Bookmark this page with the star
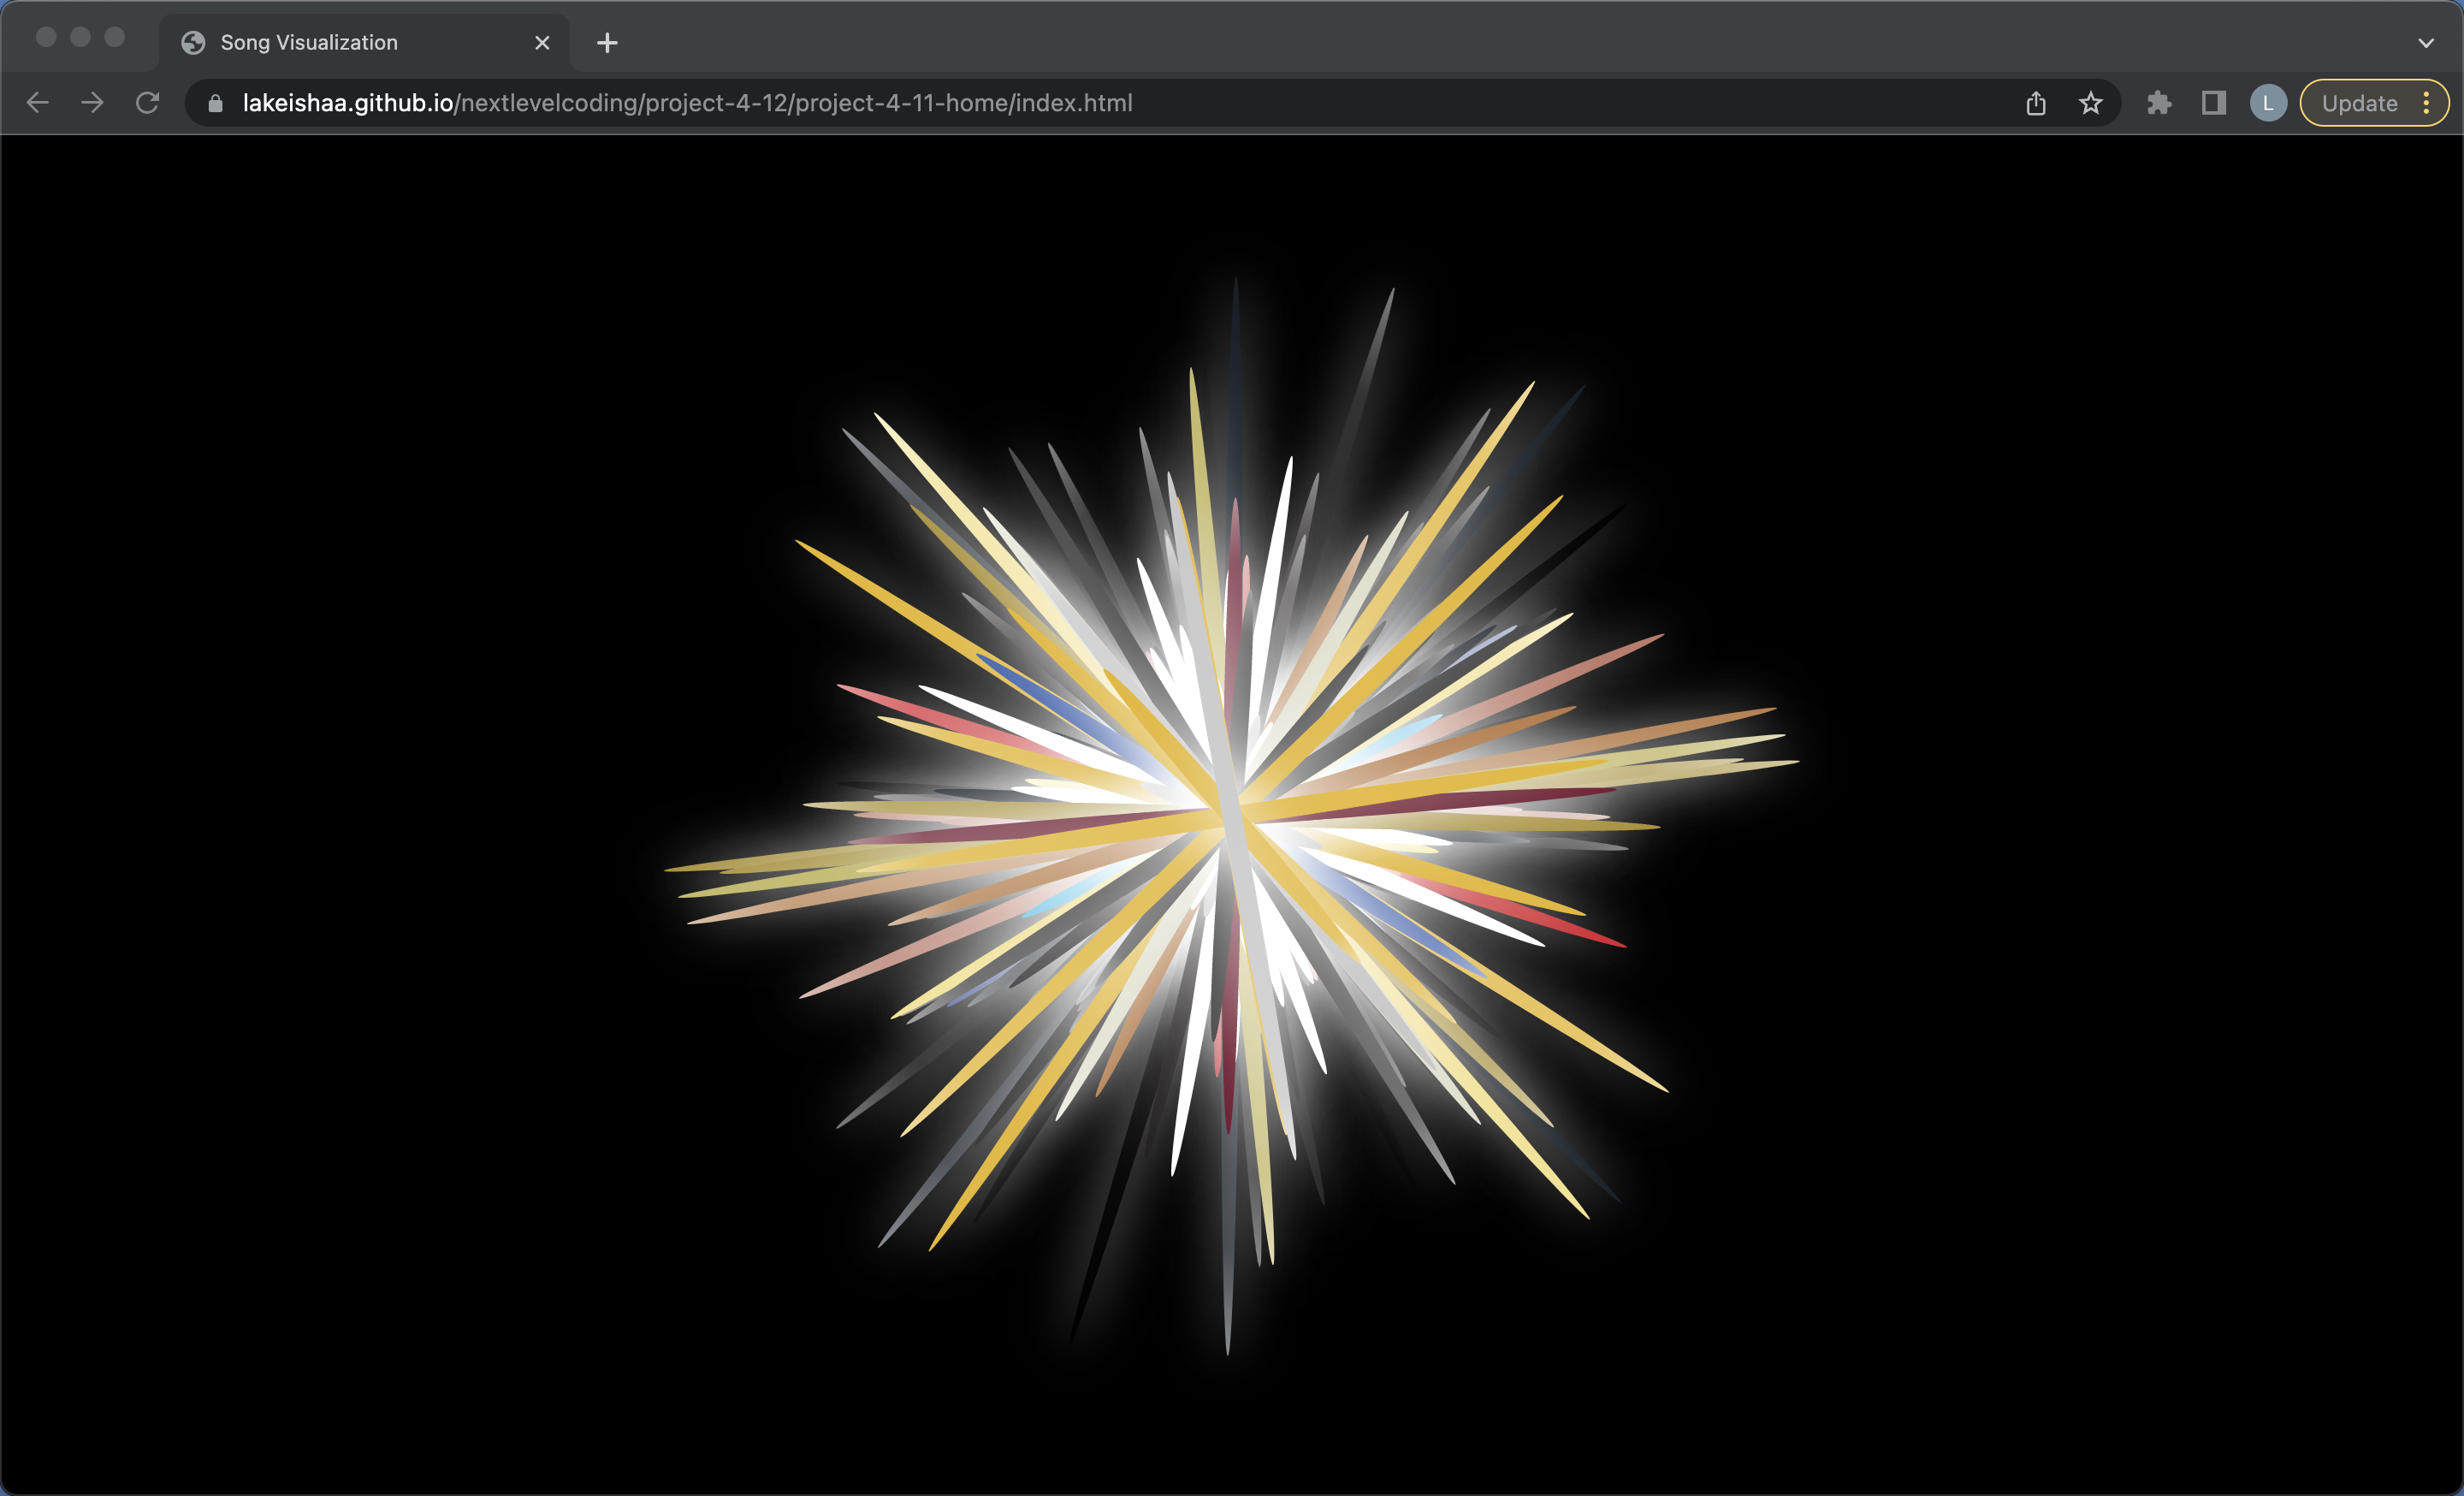This screenshot has width=2464, height=1496. pyautogui.click(x=2091, y=103)
